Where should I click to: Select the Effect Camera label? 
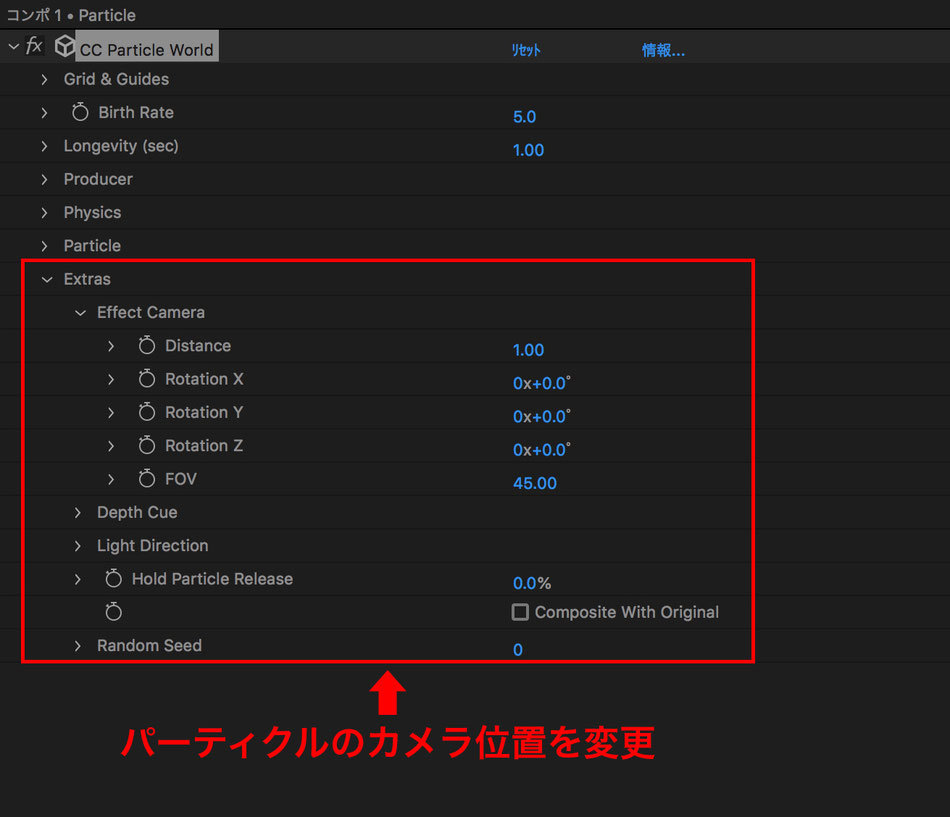pyautogui.click(x=151, y=312)
